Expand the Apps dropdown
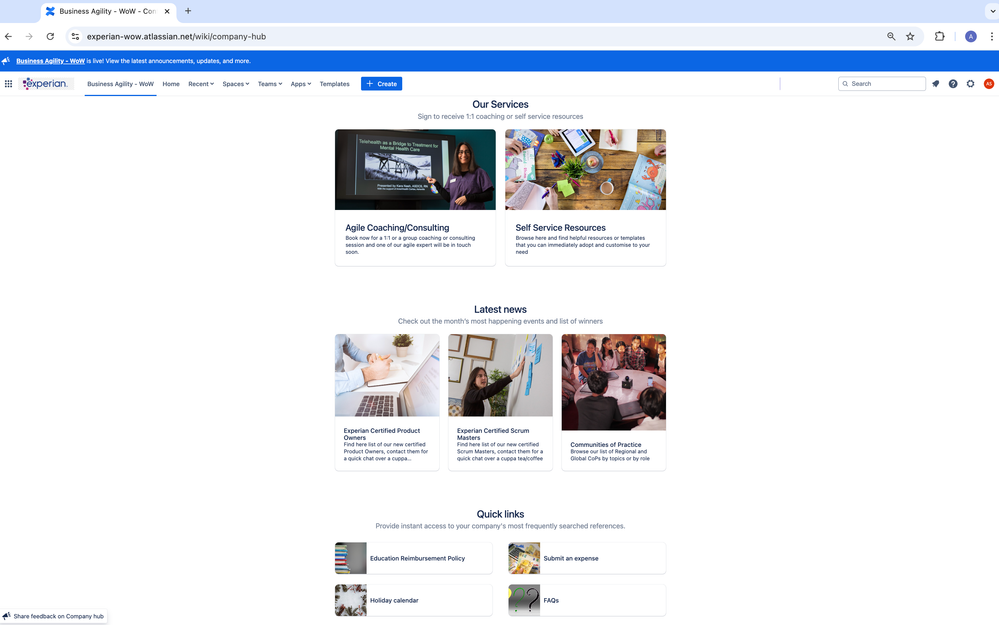The image size is (999, 625). pos(301,84)
